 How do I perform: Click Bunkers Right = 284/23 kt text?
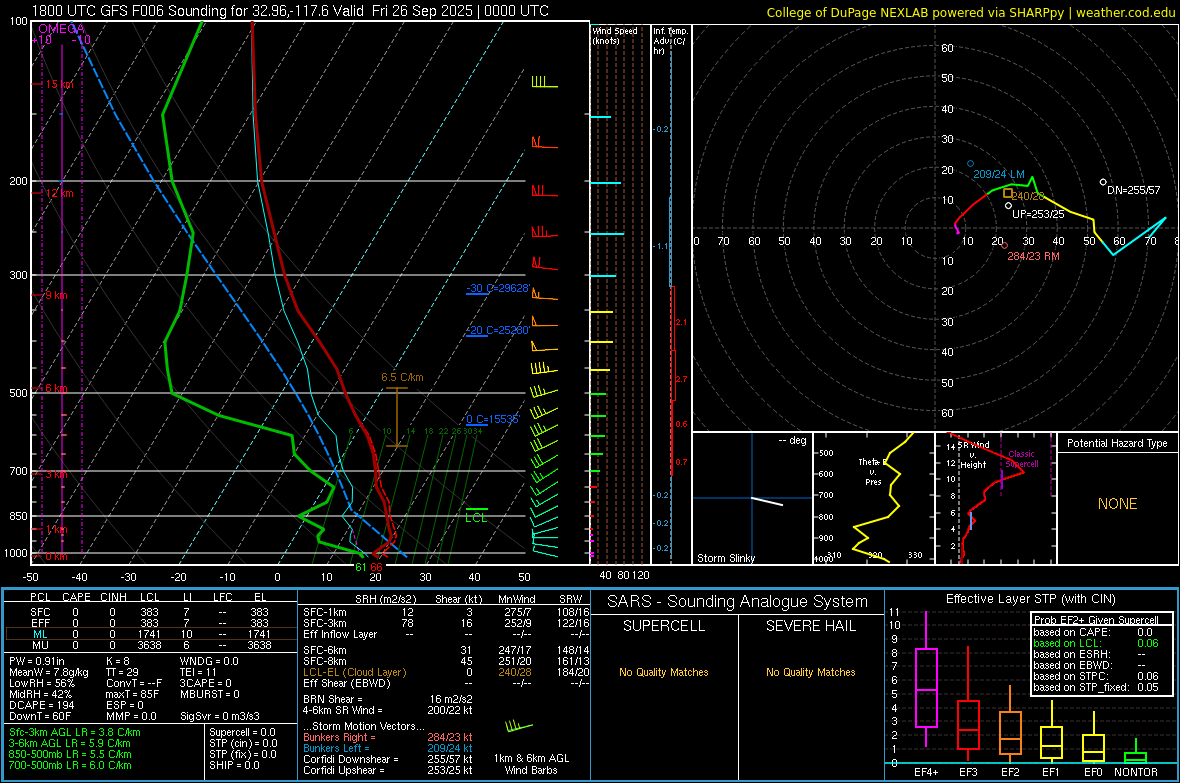(388, 737)
